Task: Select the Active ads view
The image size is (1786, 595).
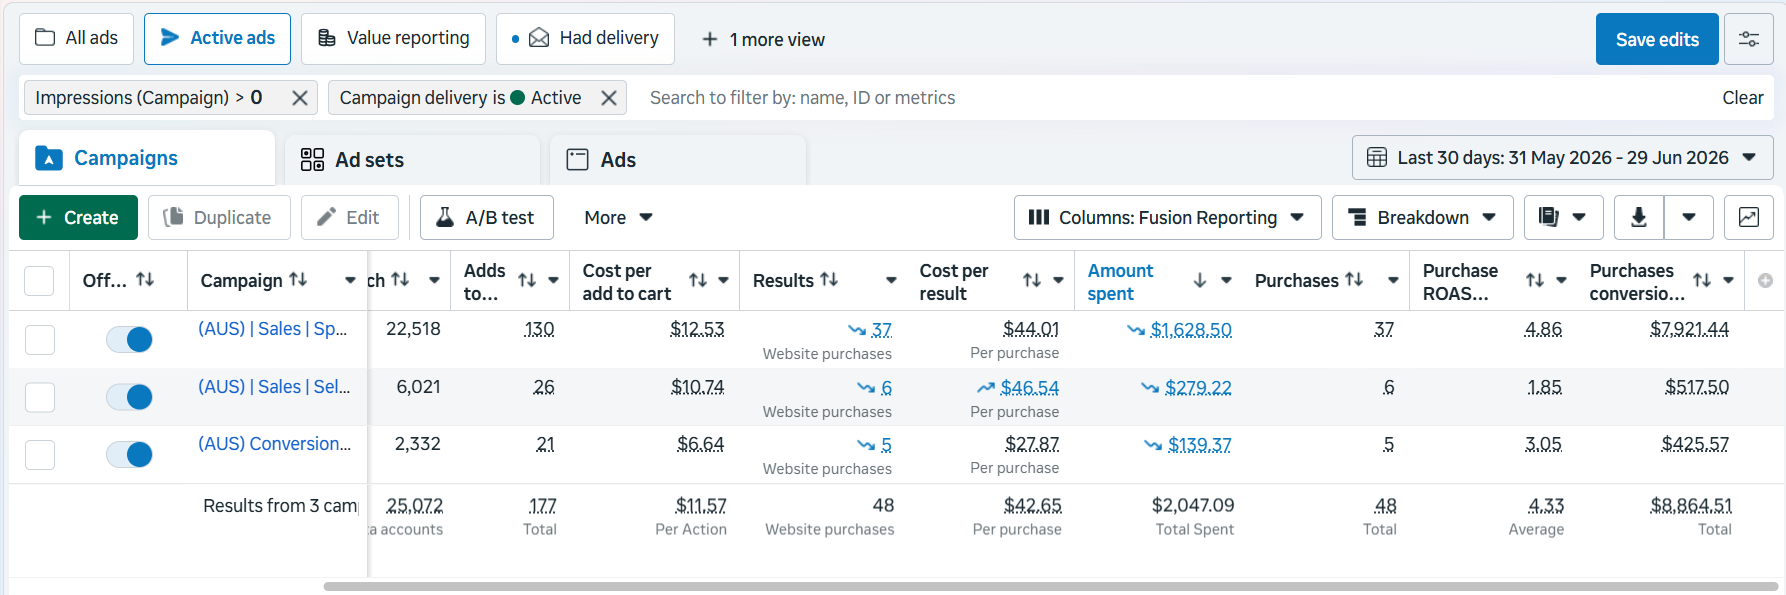Action: [x=217, y=38]
